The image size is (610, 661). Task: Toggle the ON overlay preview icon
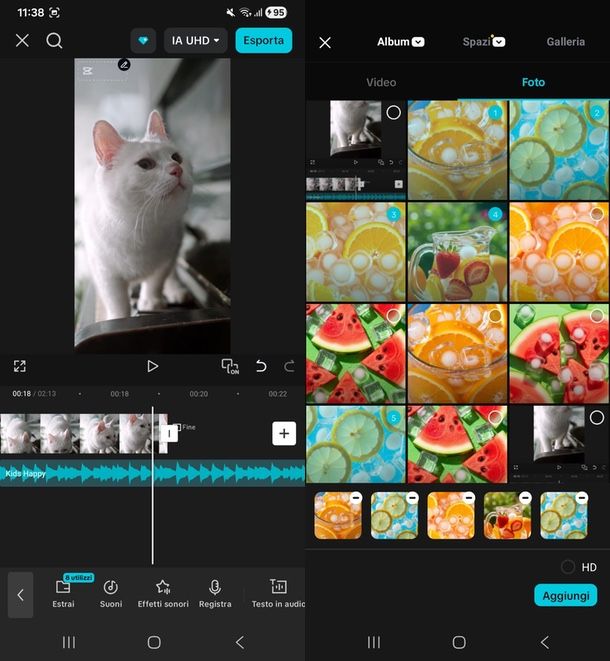point(230,366)
